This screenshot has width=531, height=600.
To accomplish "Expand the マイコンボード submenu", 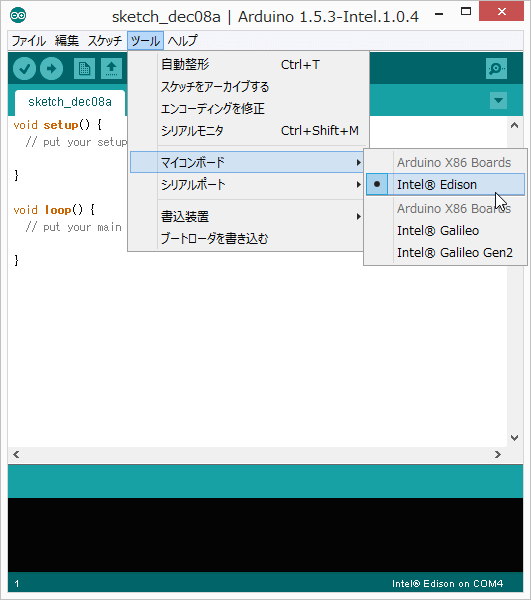I will coord(247,162).
